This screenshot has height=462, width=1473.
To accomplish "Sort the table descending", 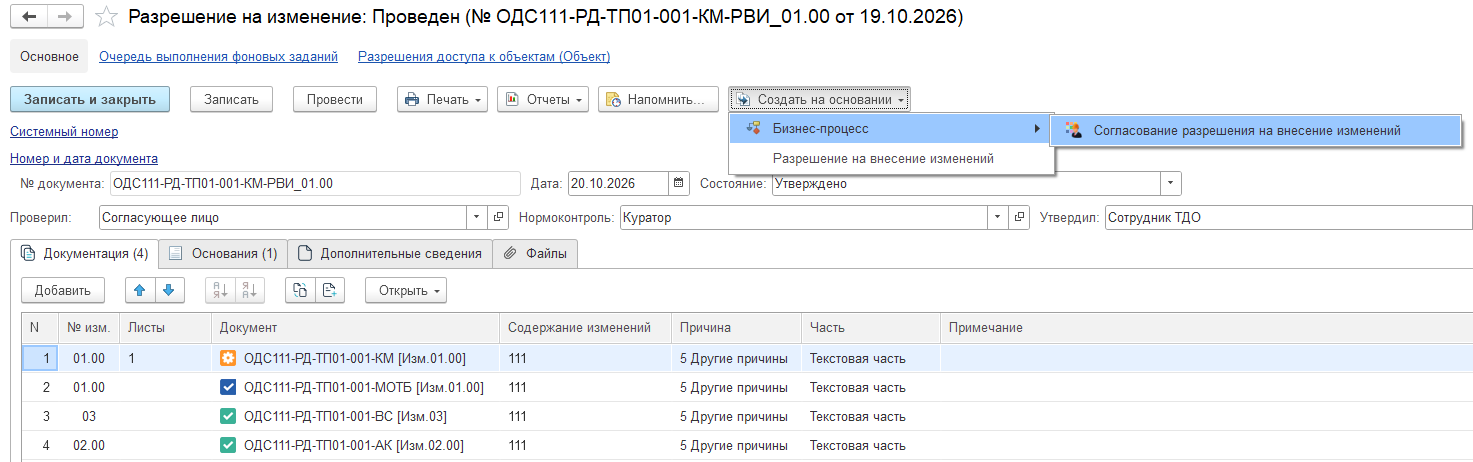I will click(250, 290).
